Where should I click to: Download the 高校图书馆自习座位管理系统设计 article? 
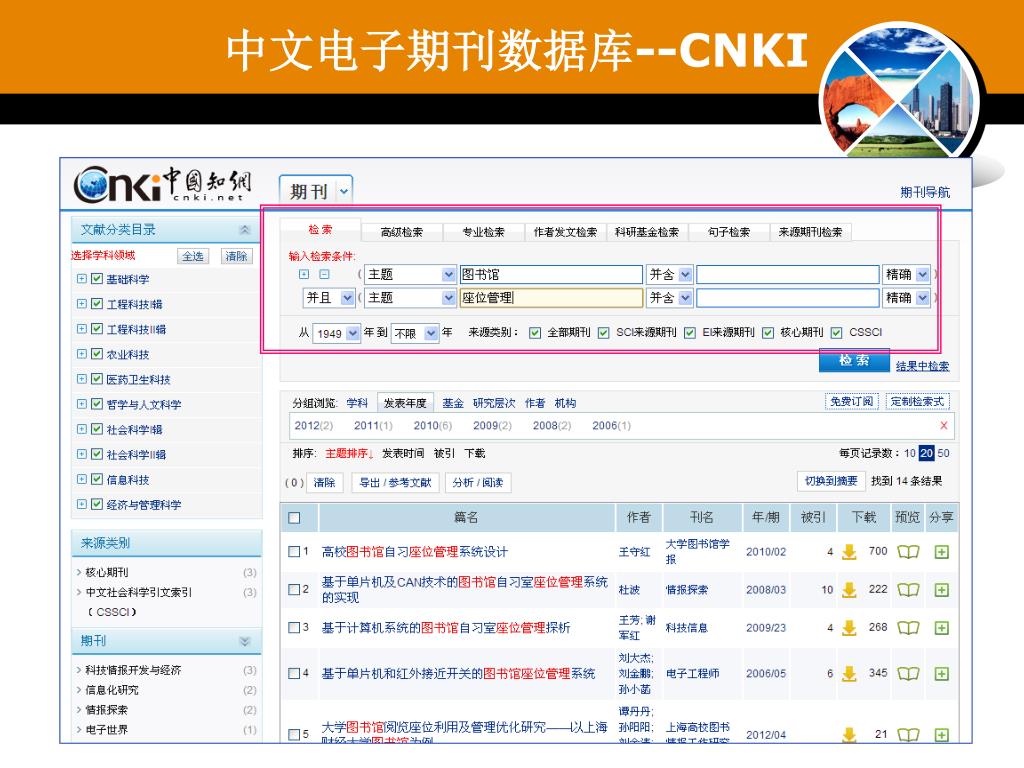point(849,552)
